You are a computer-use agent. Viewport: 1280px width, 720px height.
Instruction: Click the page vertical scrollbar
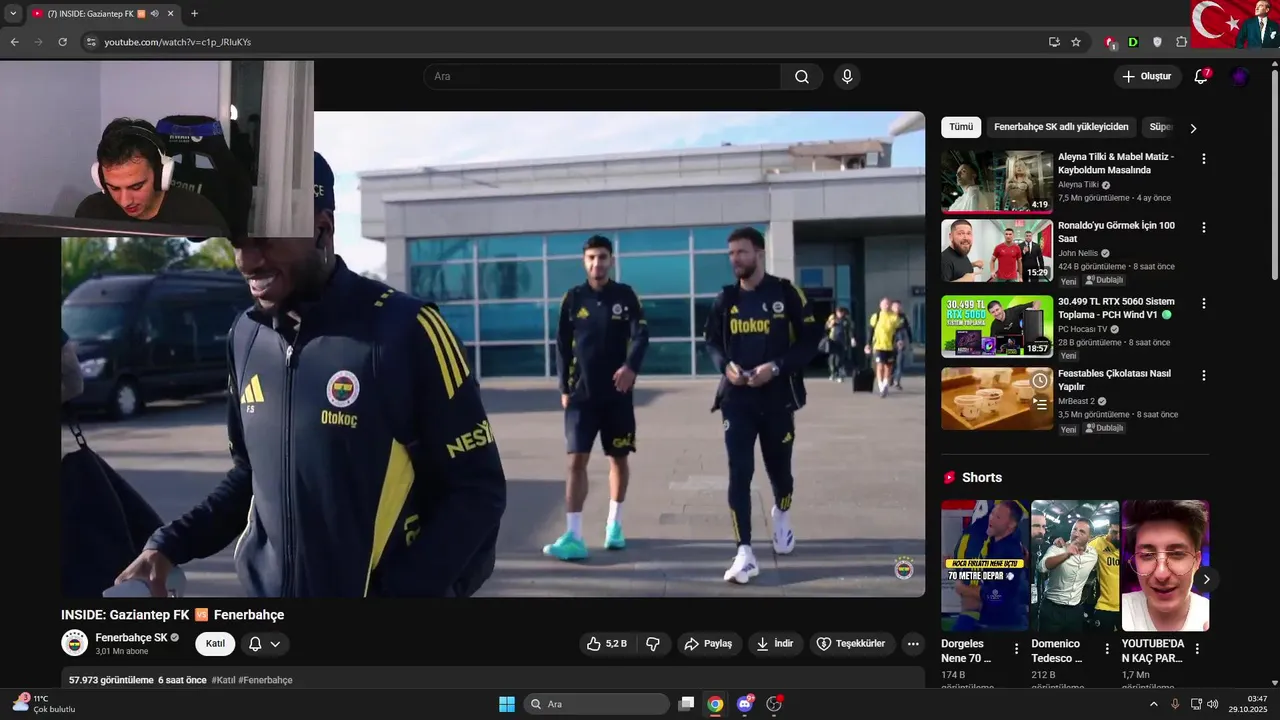point(1274,175)
